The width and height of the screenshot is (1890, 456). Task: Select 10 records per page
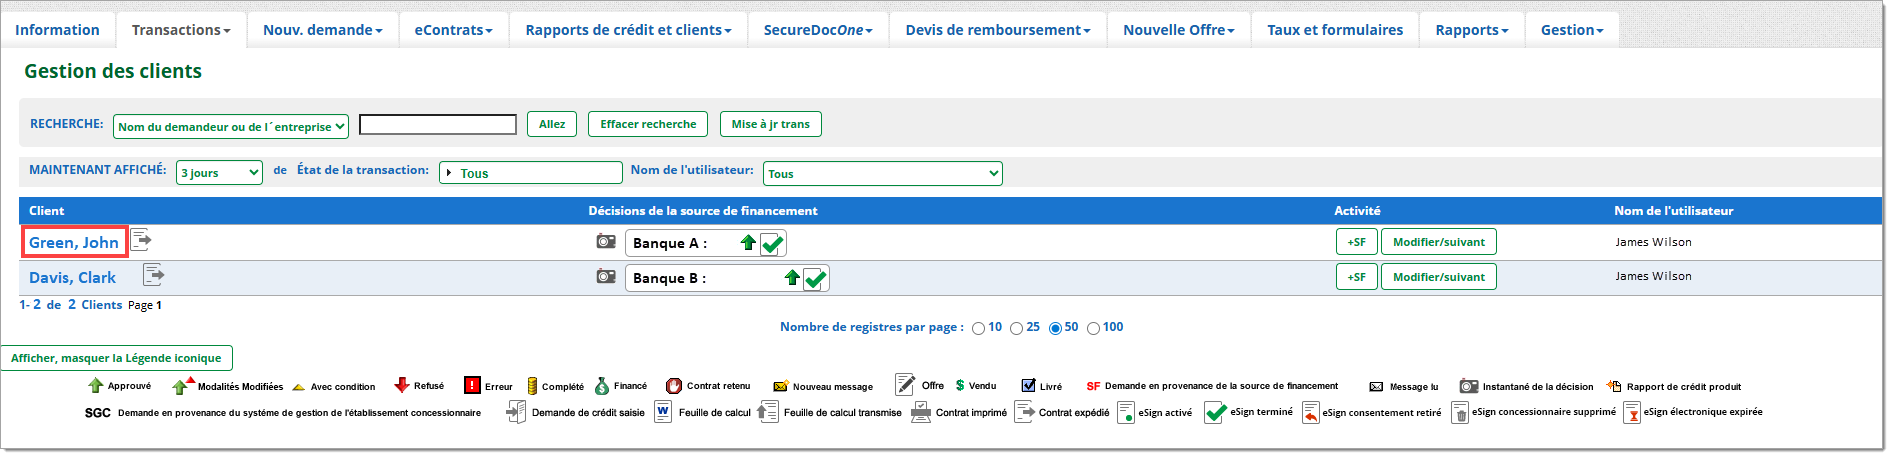(x=978, y=329)
